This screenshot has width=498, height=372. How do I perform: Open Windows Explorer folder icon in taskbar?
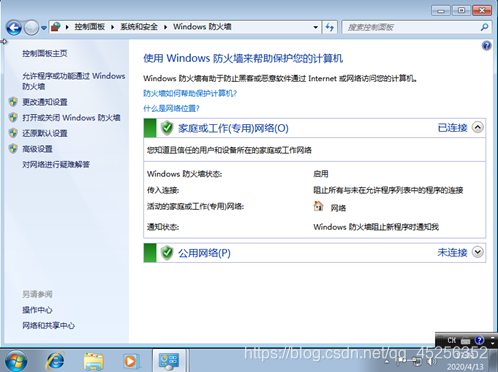(93, 361)
